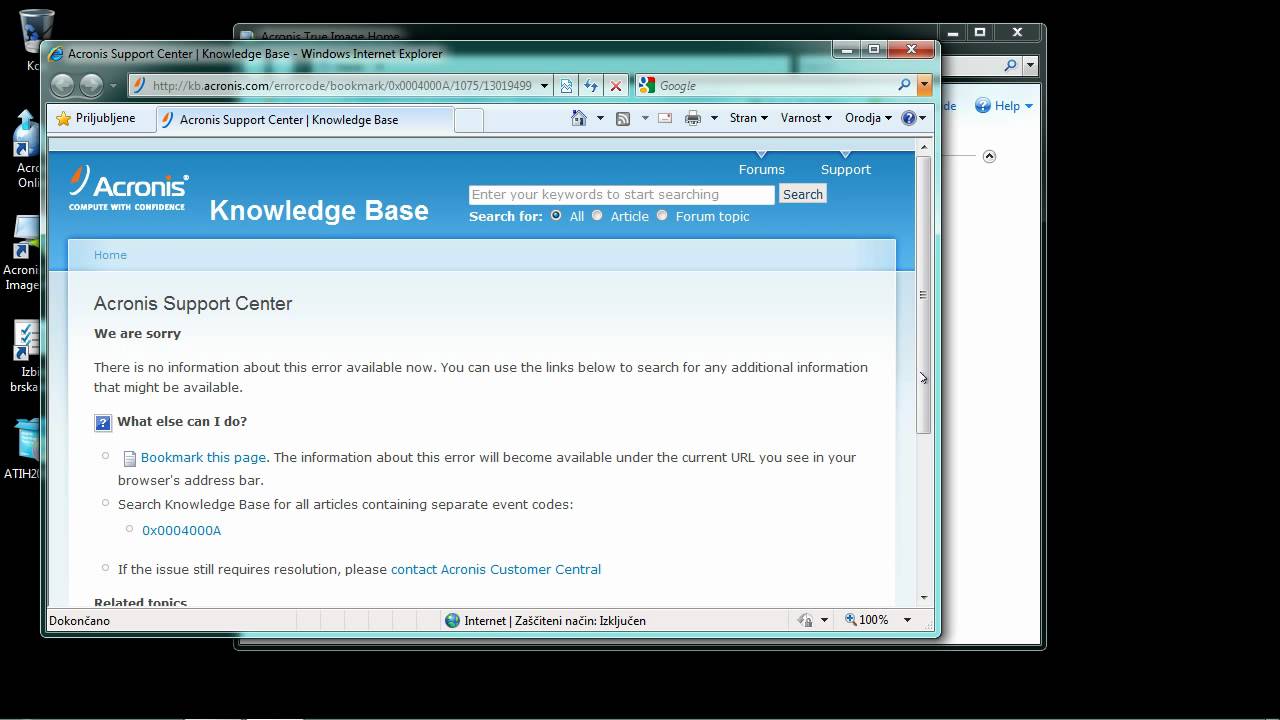Click the scrollbar down arrow
Viewport: 1280px width, 720px height.
[924, 597]
